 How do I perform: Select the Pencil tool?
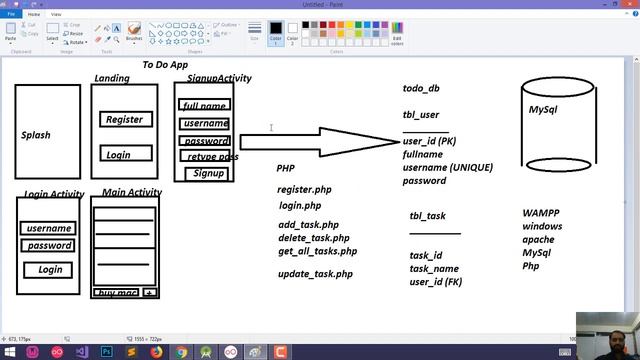click(x=98, y=28)
